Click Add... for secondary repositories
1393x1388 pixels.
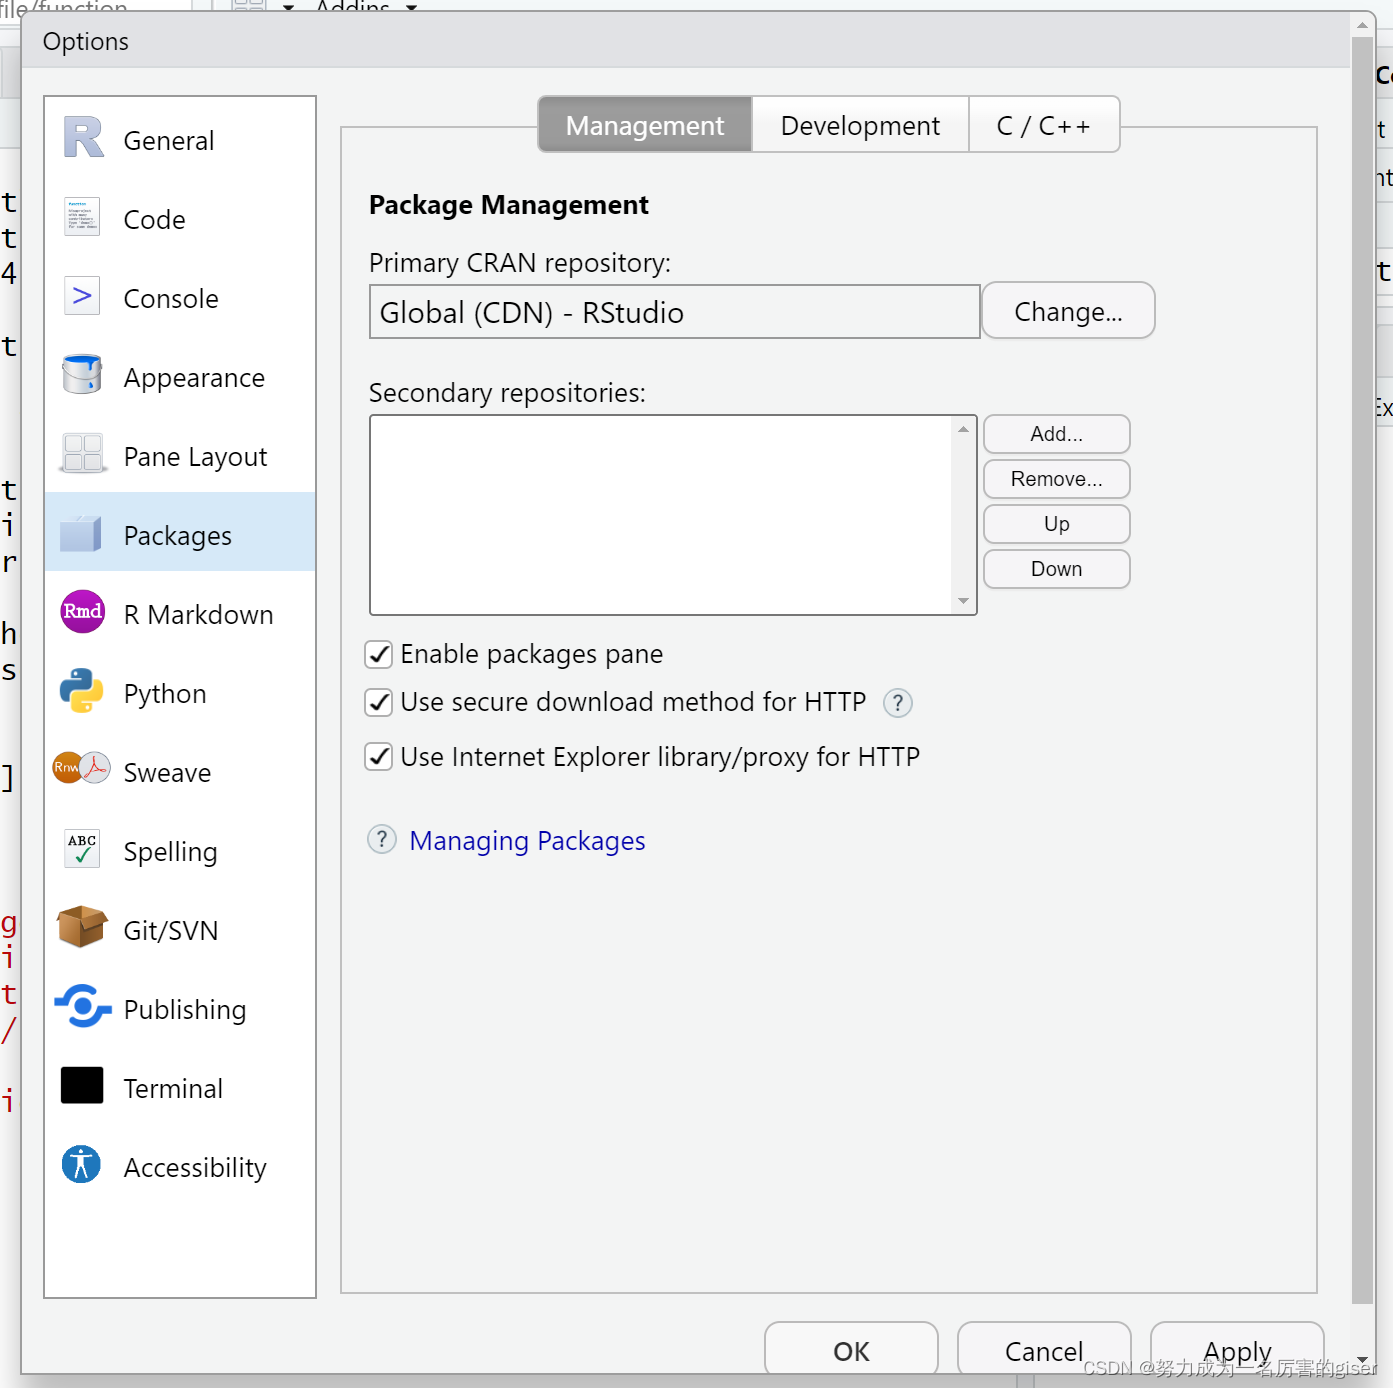point(1057,434)
